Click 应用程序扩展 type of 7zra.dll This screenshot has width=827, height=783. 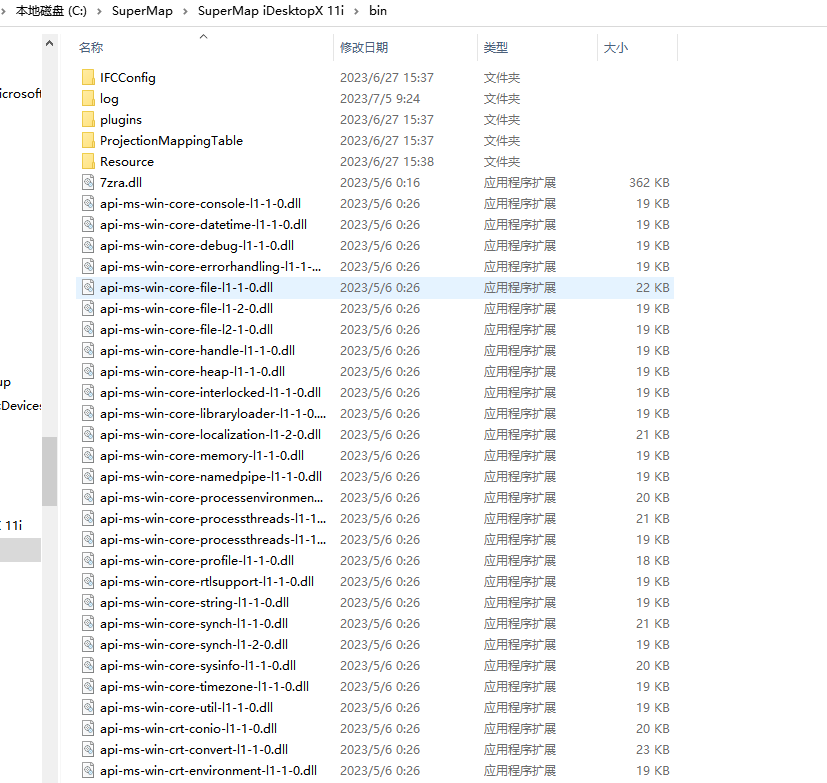point(520,182)
